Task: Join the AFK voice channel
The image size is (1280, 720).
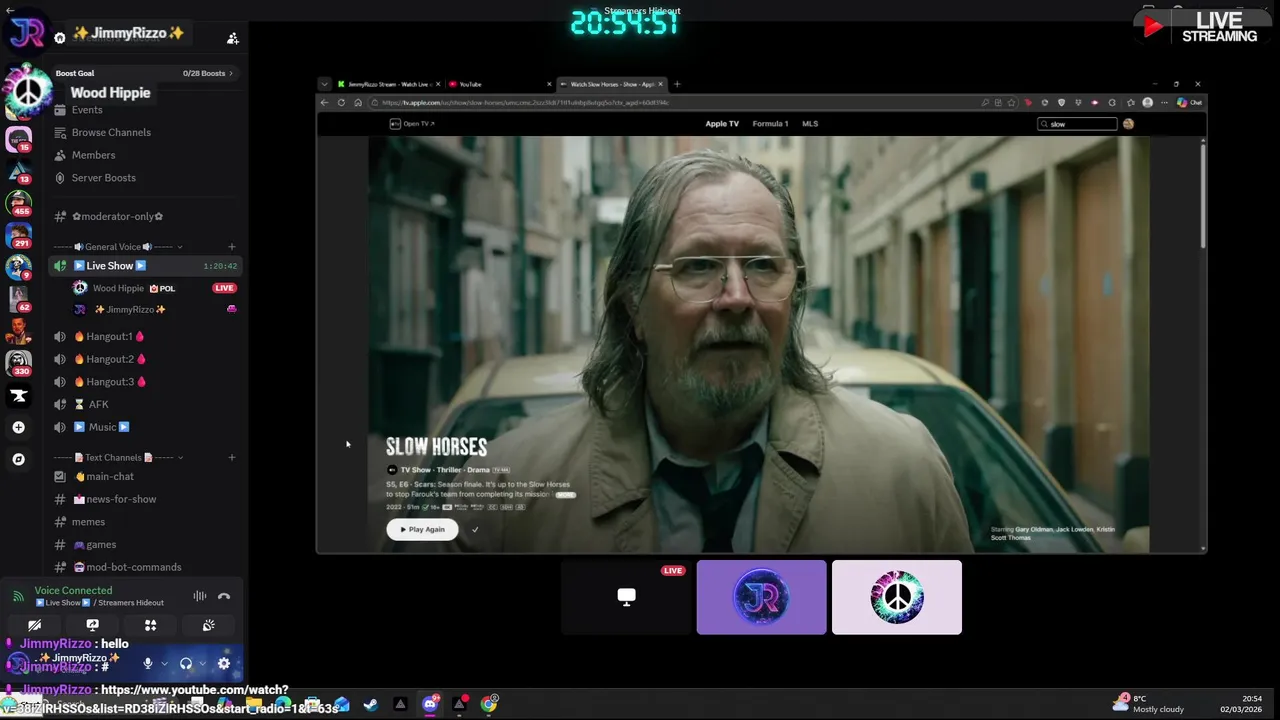Action: click(x=145, y=404)
